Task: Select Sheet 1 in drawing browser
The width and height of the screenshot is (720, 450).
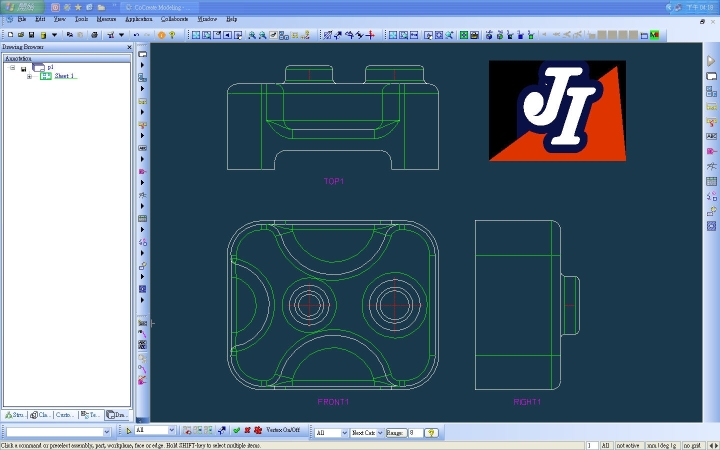Action: click(x=64, y=76)
